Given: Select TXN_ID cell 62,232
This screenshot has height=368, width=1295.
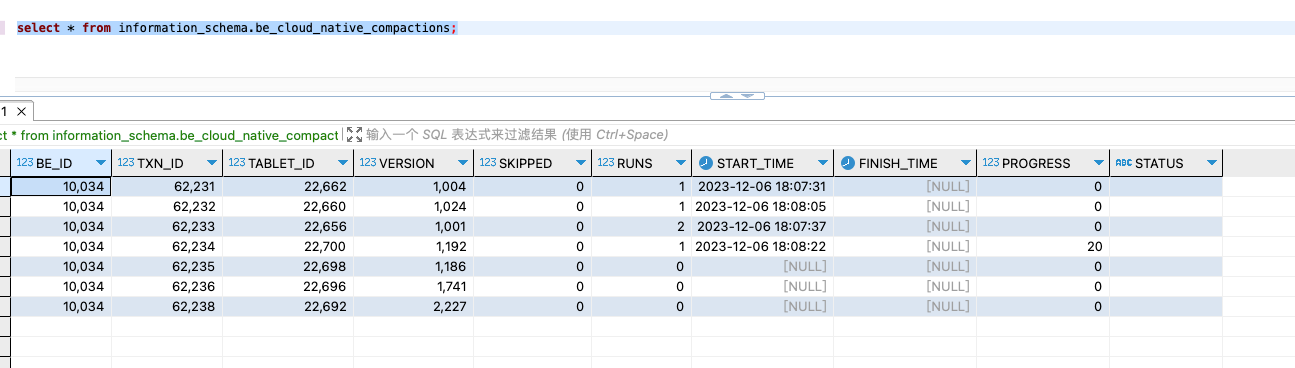Looking at the screenshot, I should (x=166, y=206).
